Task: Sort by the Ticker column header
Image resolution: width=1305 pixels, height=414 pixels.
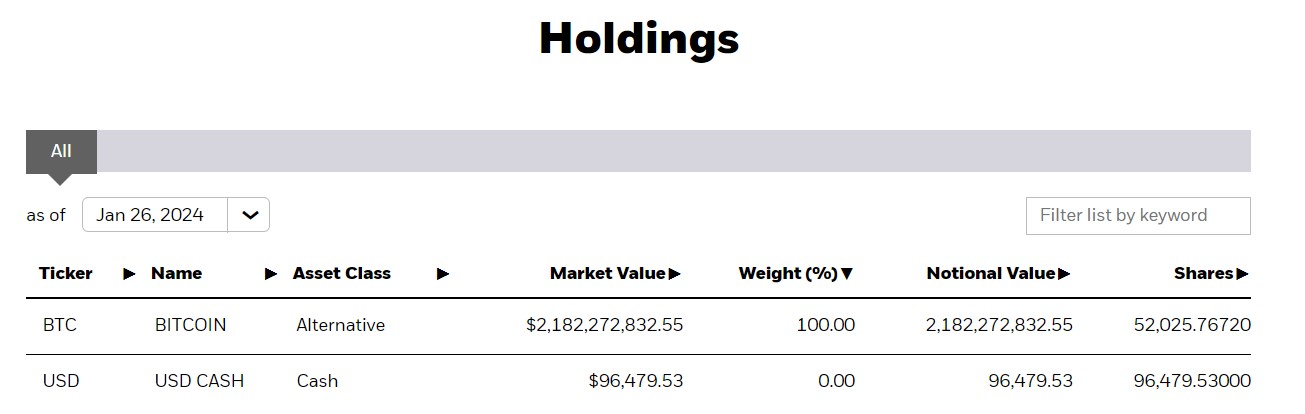Action: click(x=66, y=273)
